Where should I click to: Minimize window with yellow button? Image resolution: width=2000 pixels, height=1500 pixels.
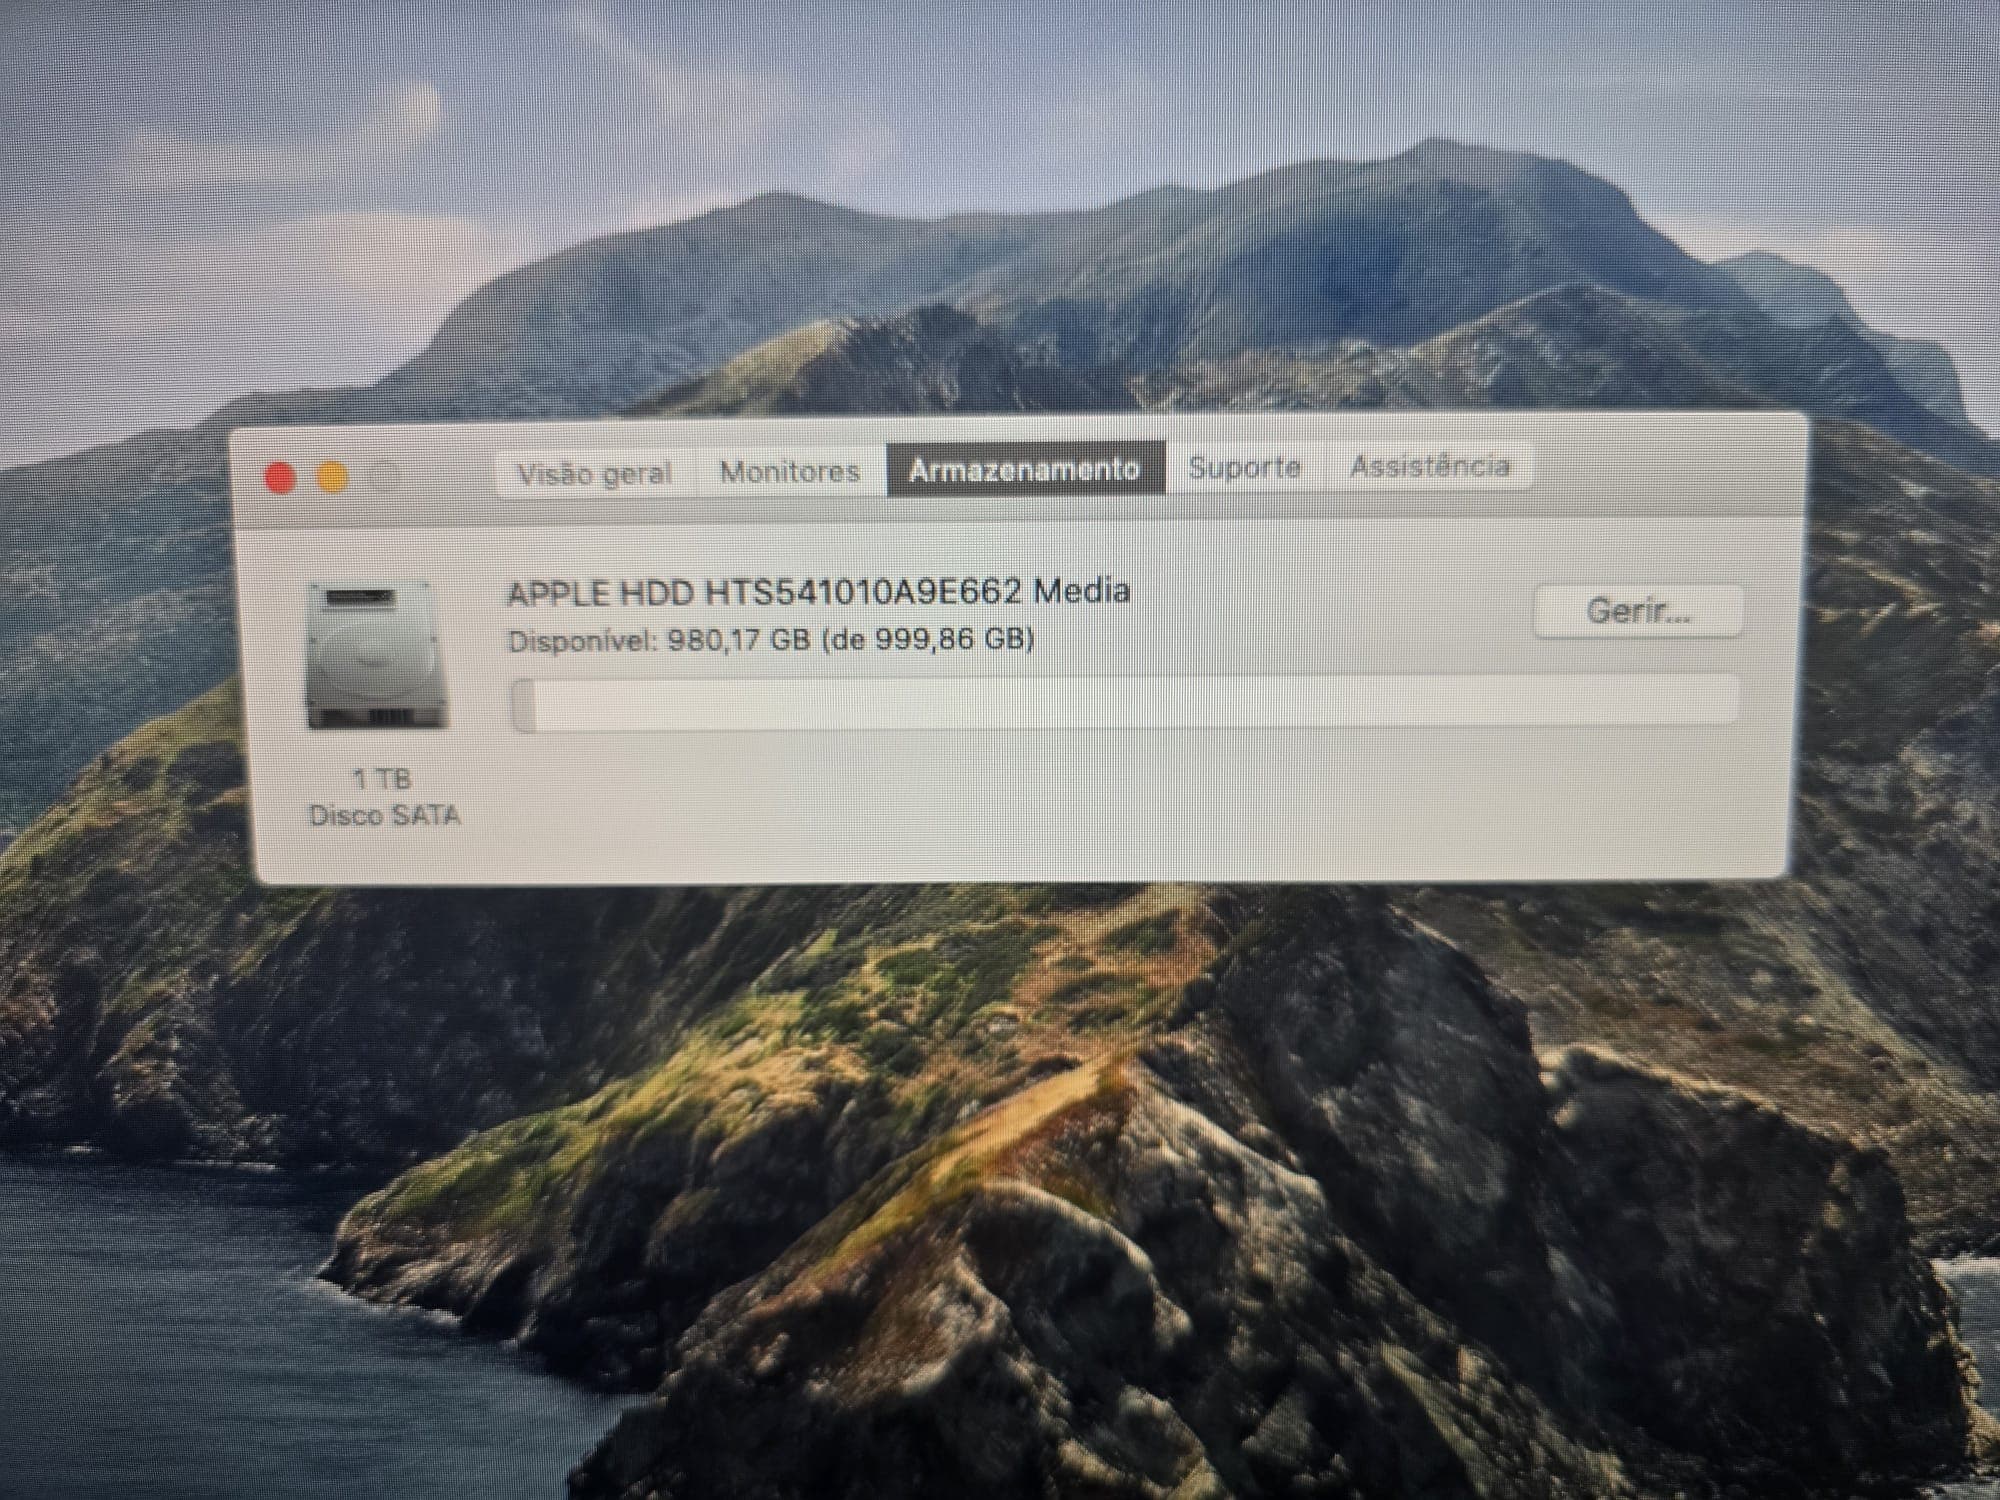point(333,477)
